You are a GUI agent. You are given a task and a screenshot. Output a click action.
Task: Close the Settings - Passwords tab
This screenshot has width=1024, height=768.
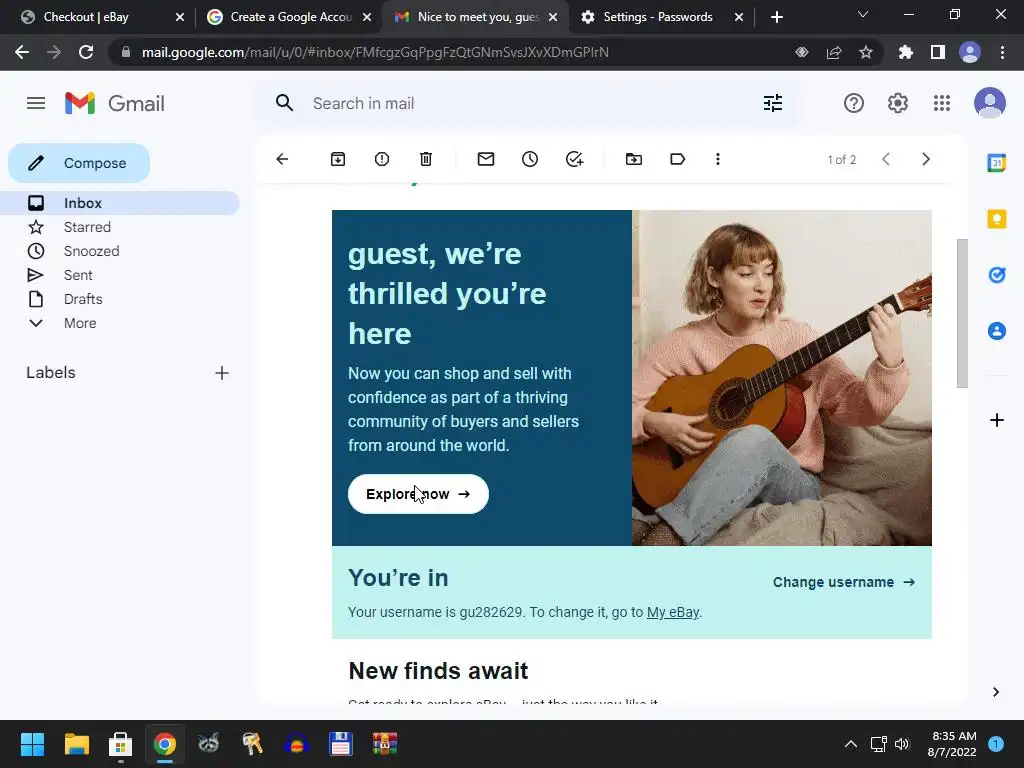pyautogui.click(x=739, y=17)
